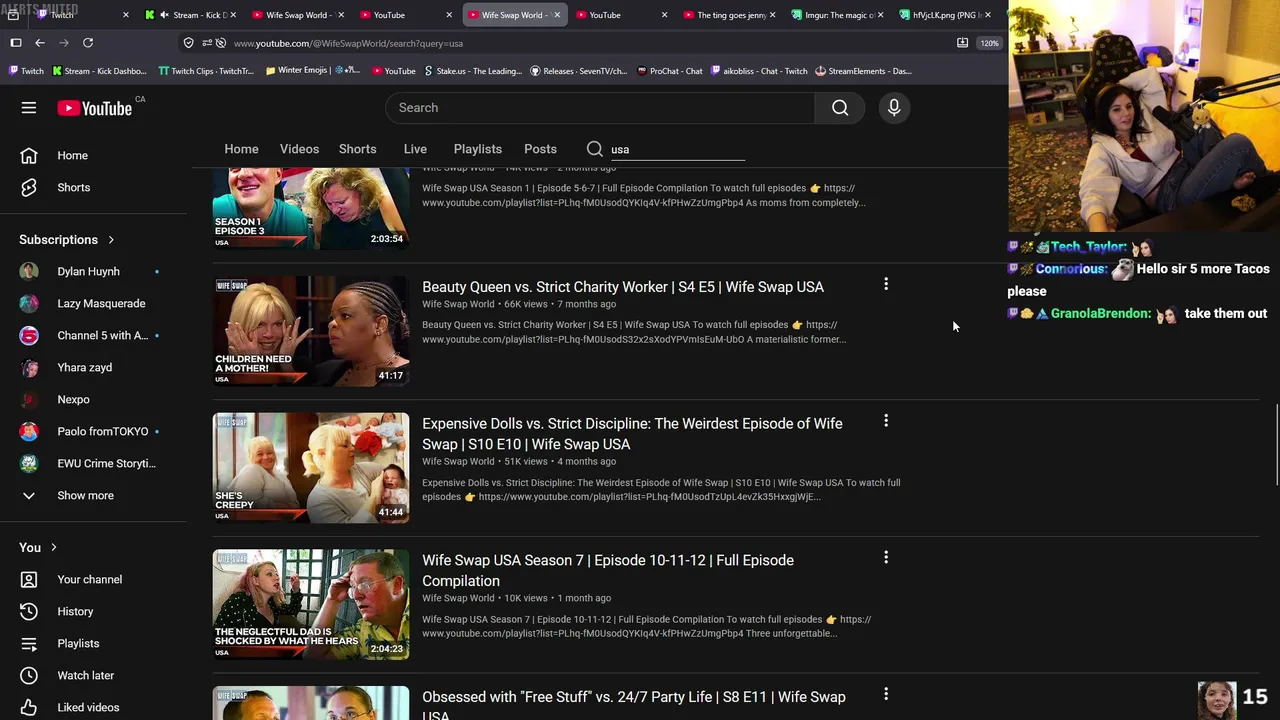
Task: Open more options for Season 7 compilation video
Action: (x=886, y=558)
